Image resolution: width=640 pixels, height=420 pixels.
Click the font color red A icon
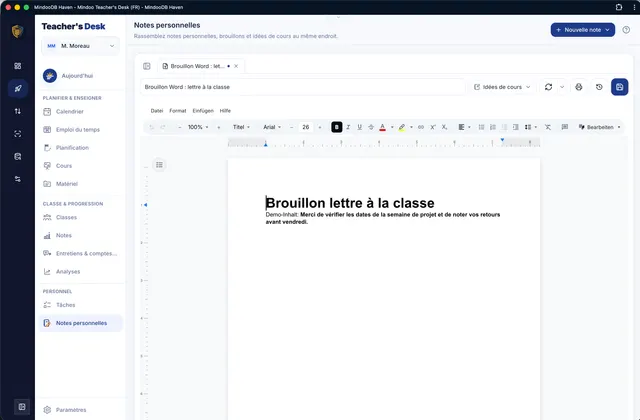point(382,127)
